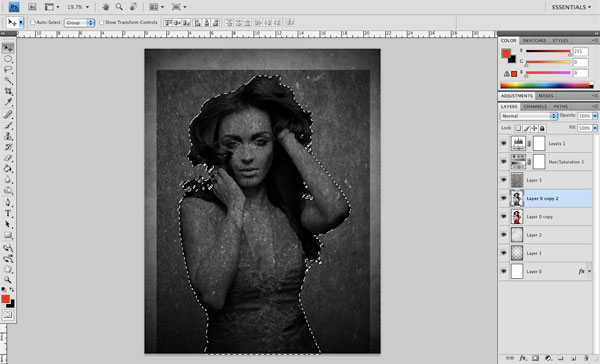The width and height of the screenshot is (600, 364).
Task: Select the Blur tool
Action: coord(8,180)
